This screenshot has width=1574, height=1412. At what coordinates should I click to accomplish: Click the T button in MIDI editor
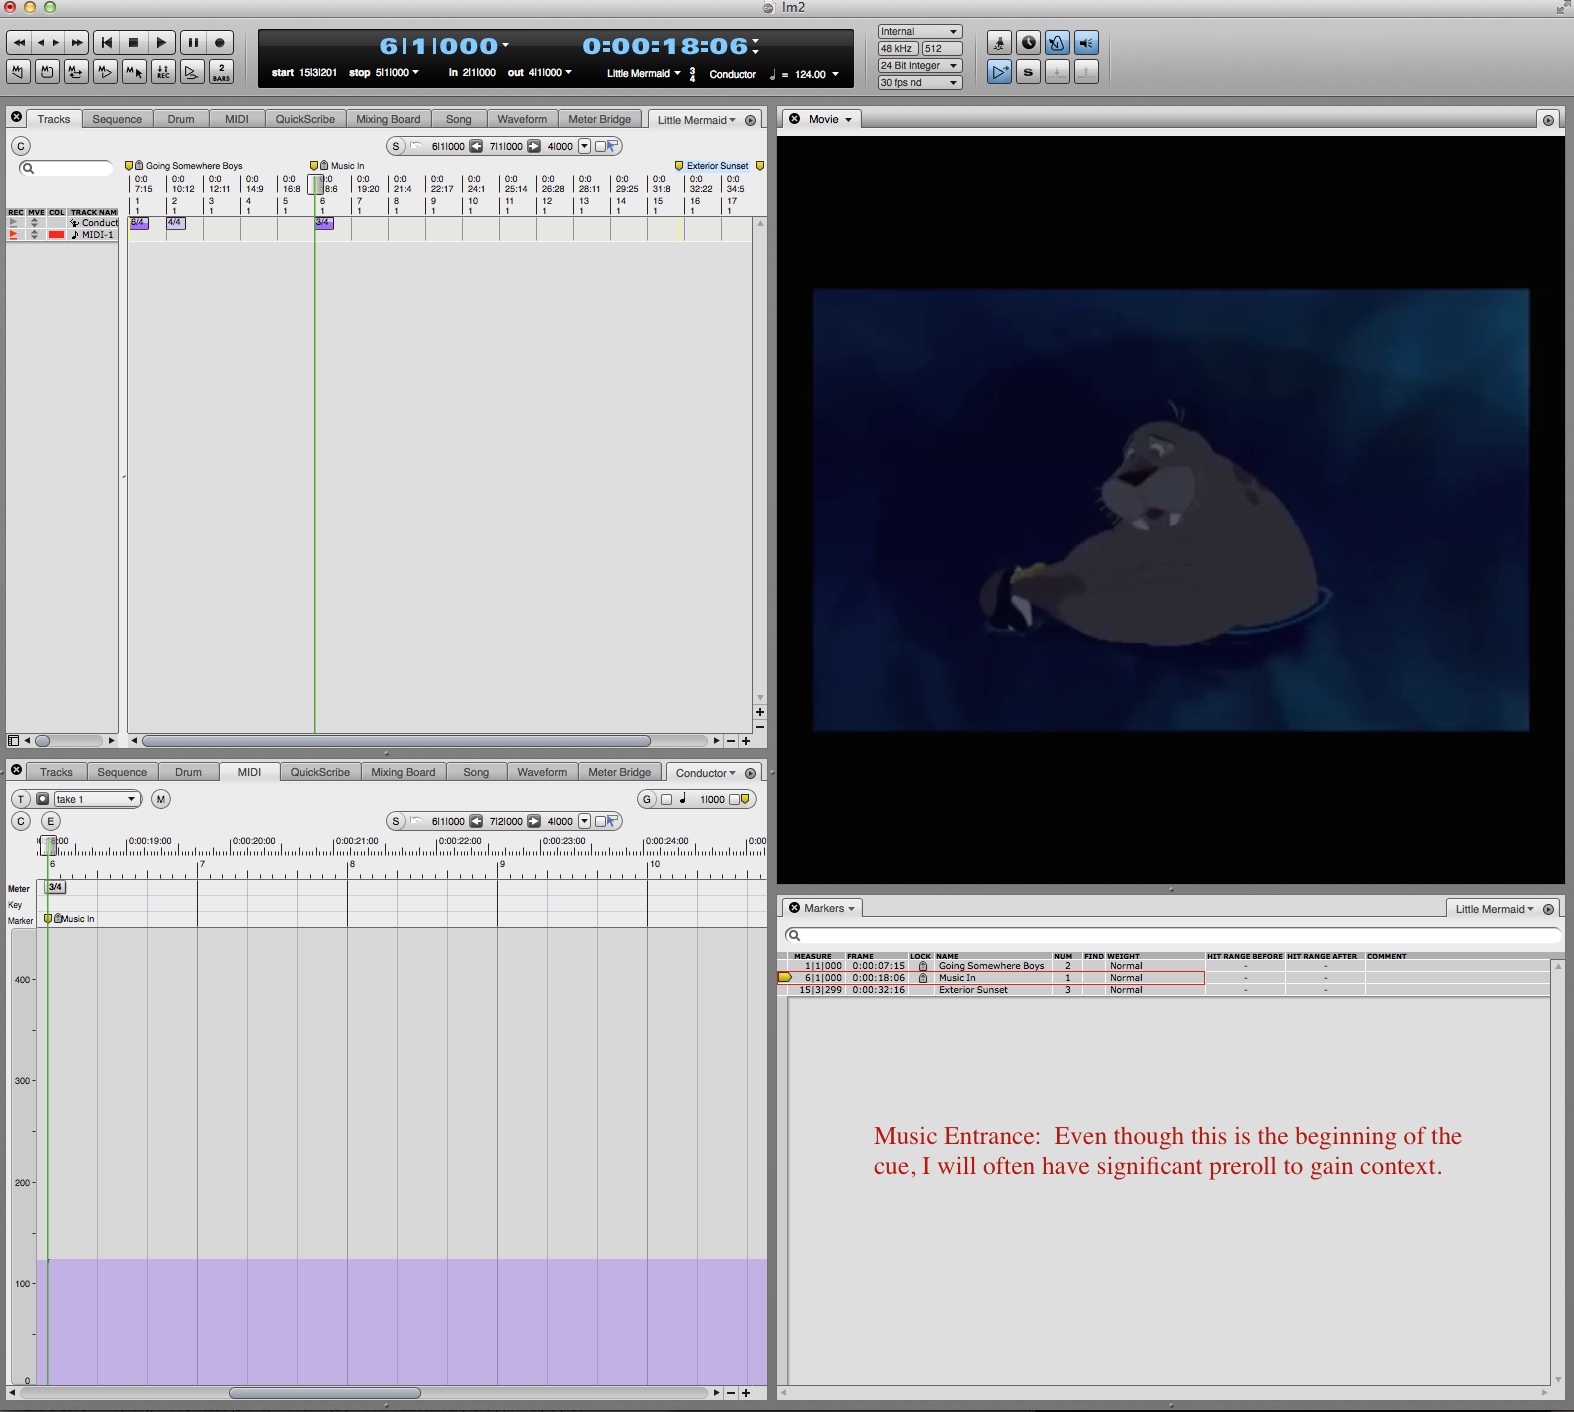pyautogui.click(x=21, y=799)
